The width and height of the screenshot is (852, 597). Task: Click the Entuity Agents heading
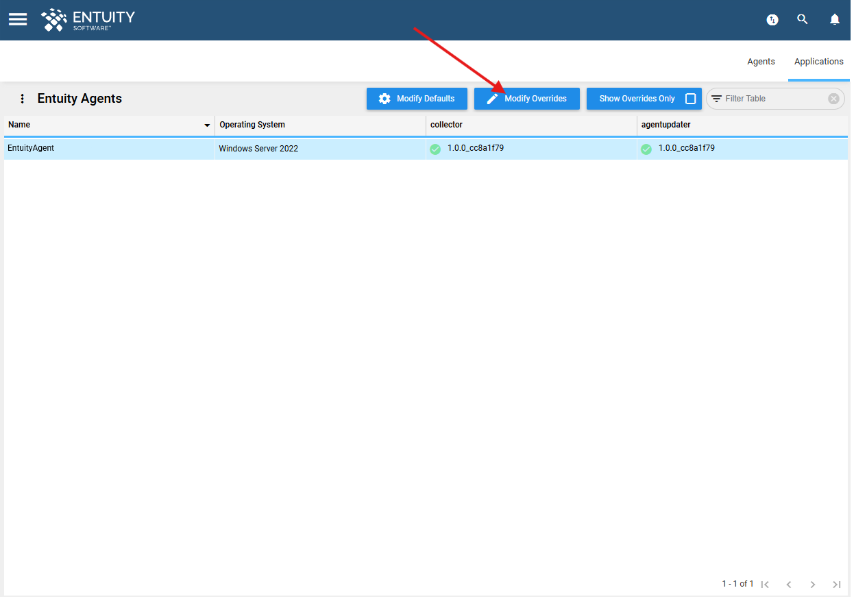point(79,98)
